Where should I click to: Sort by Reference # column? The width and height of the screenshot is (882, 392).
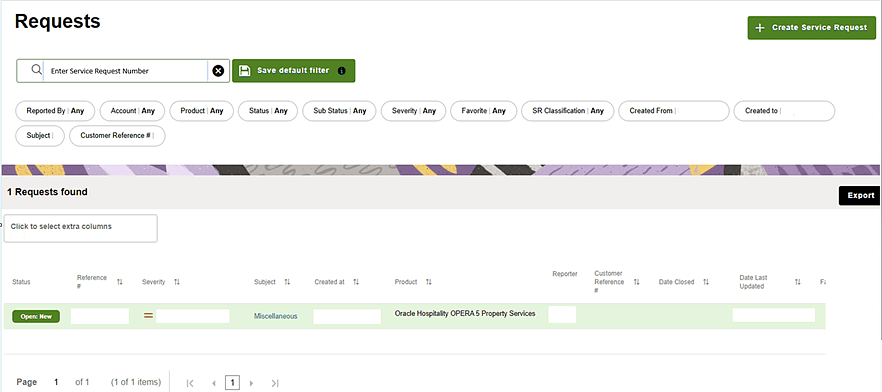tap(120, 282)
